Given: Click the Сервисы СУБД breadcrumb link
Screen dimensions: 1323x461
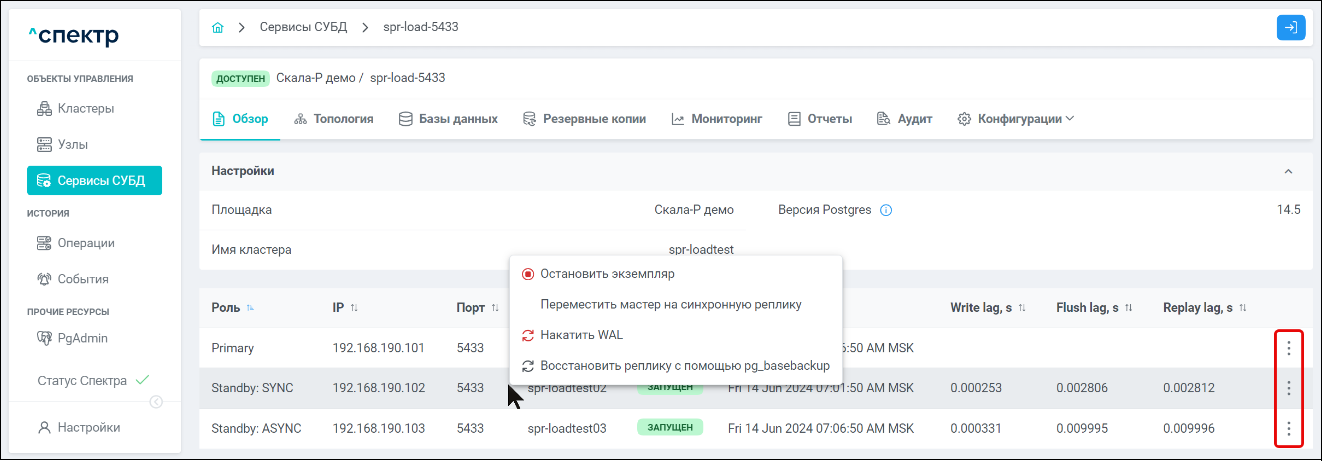Looking at the screenshot, I should [303, 27].
